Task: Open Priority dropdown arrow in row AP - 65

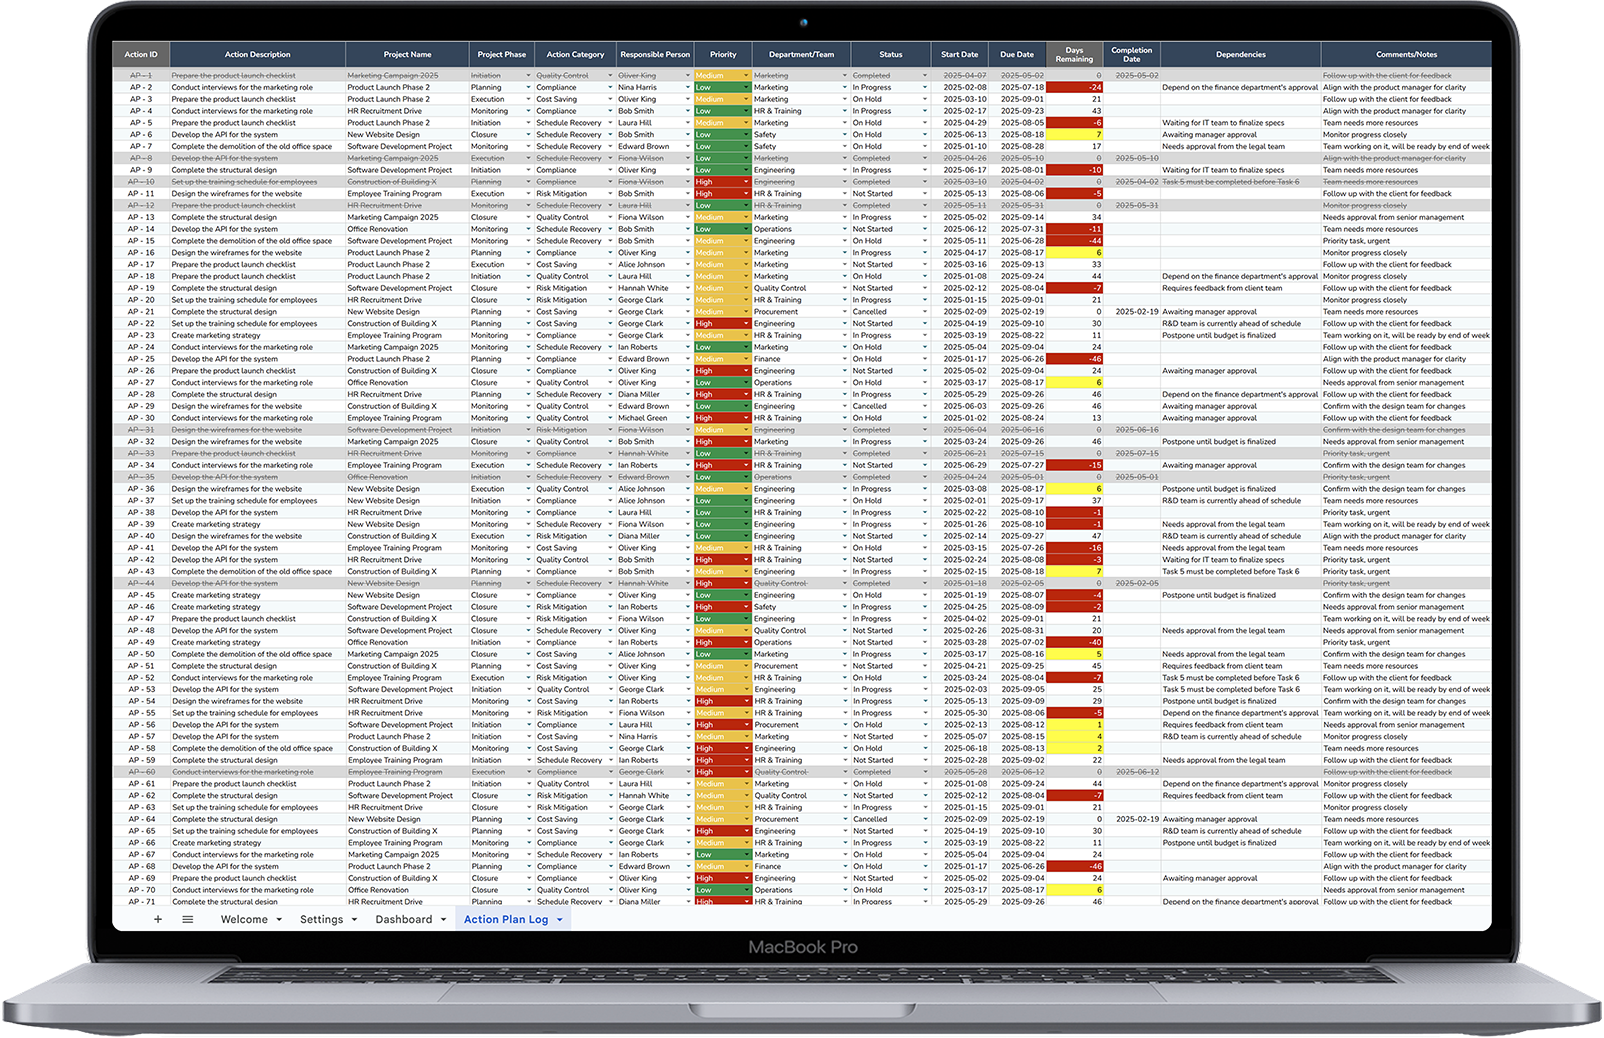Action: tap(745, 831)
